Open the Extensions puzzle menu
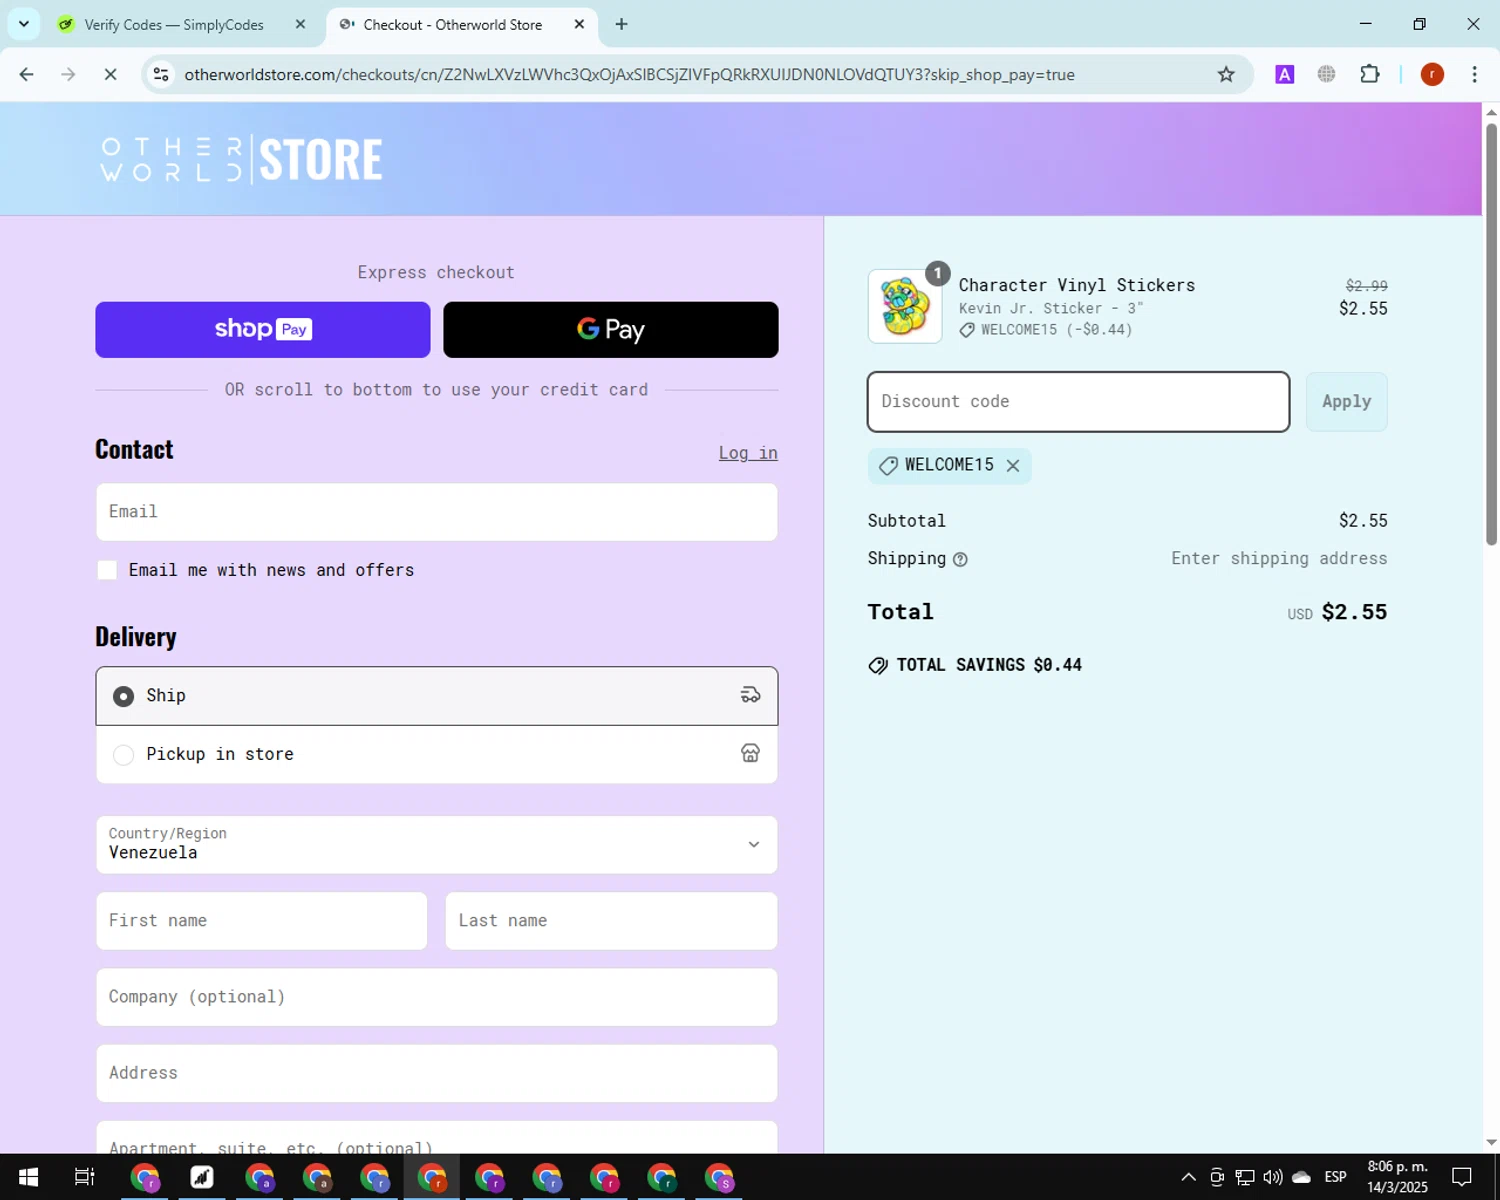 pyautogui.click(x=1370, y=74)
